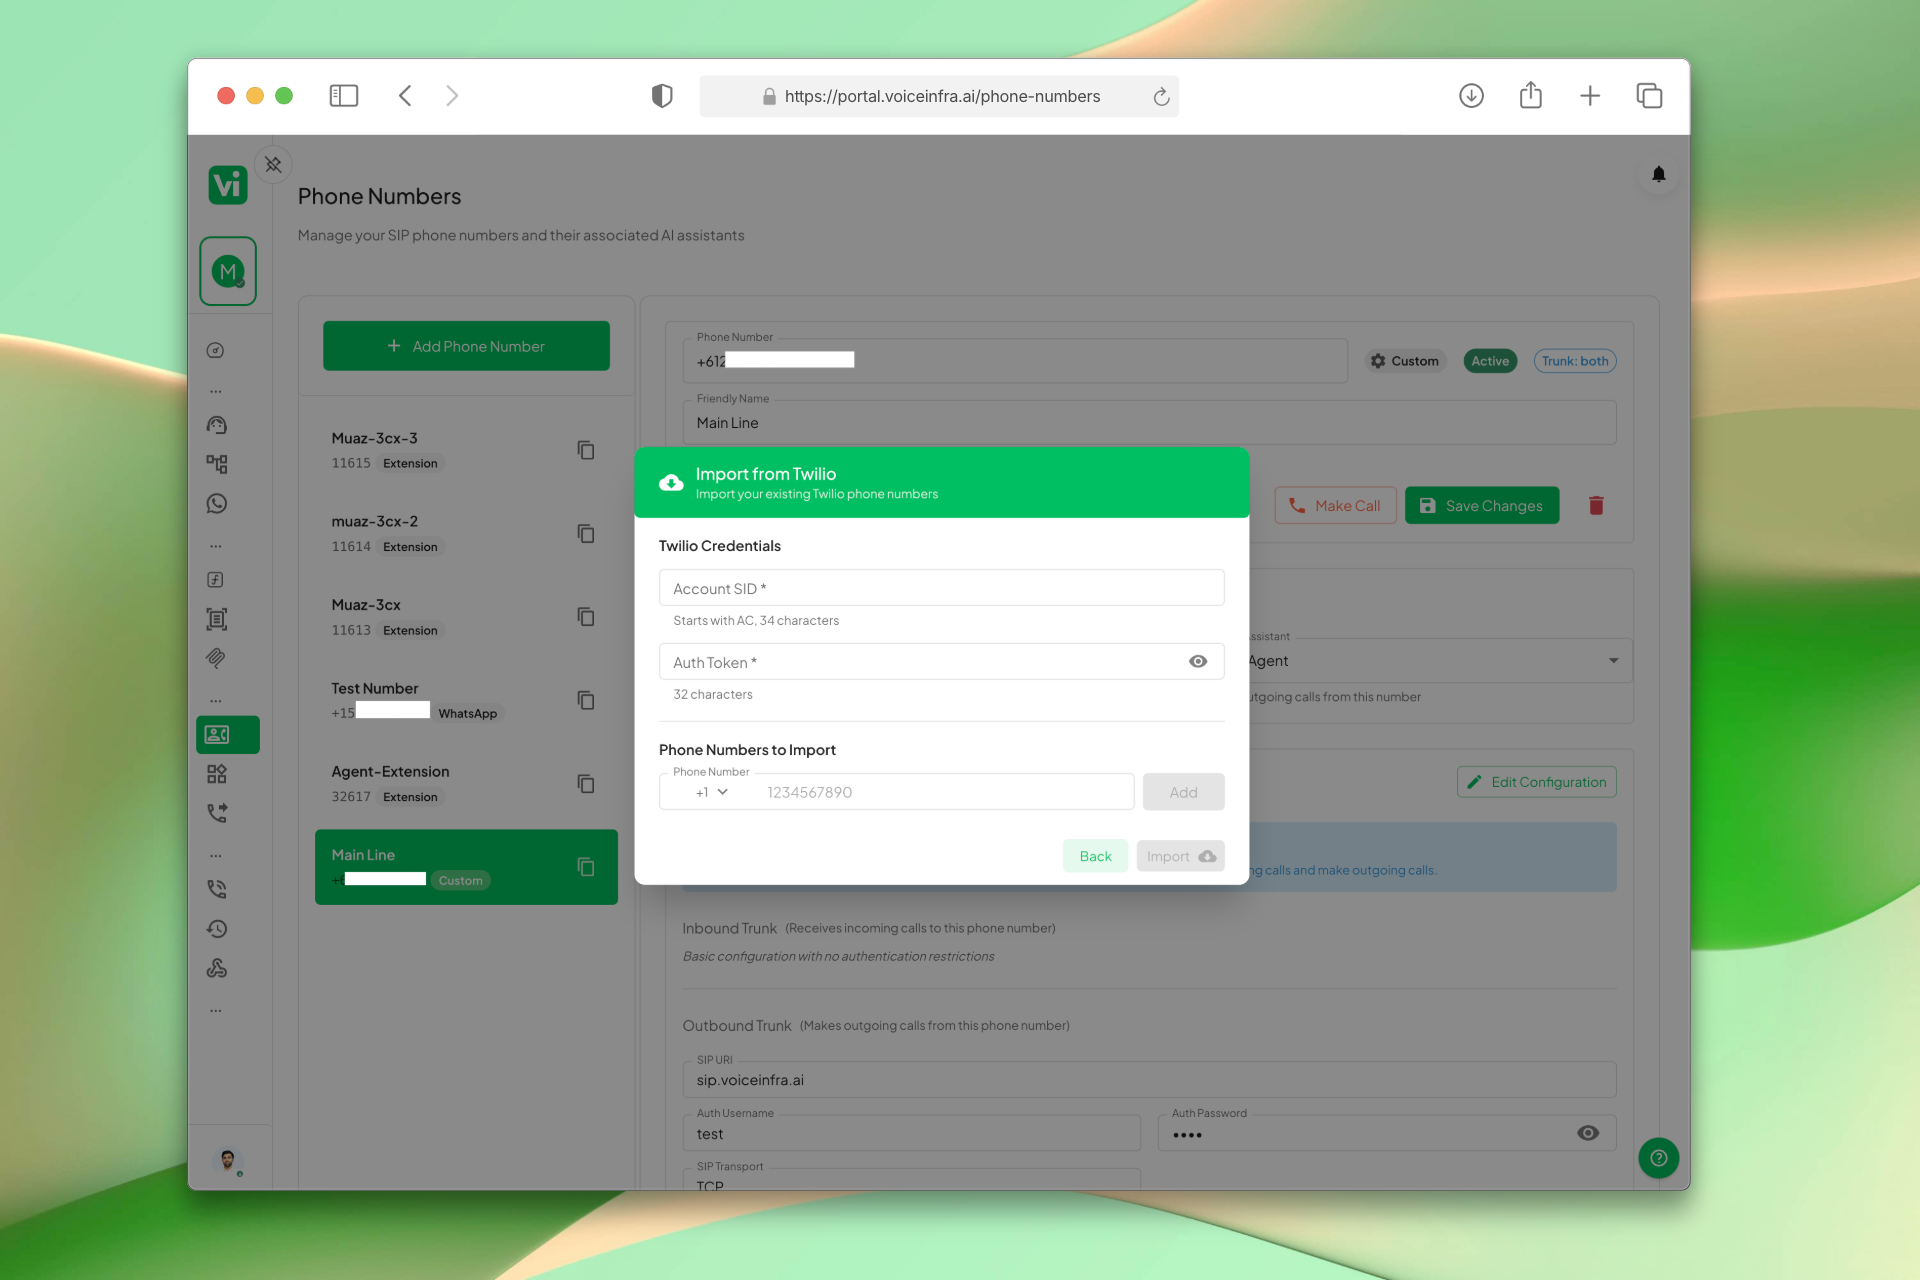Click Edit Configuration
This screenshot has height=1280, width=1920.
[x=1536, y=782]
